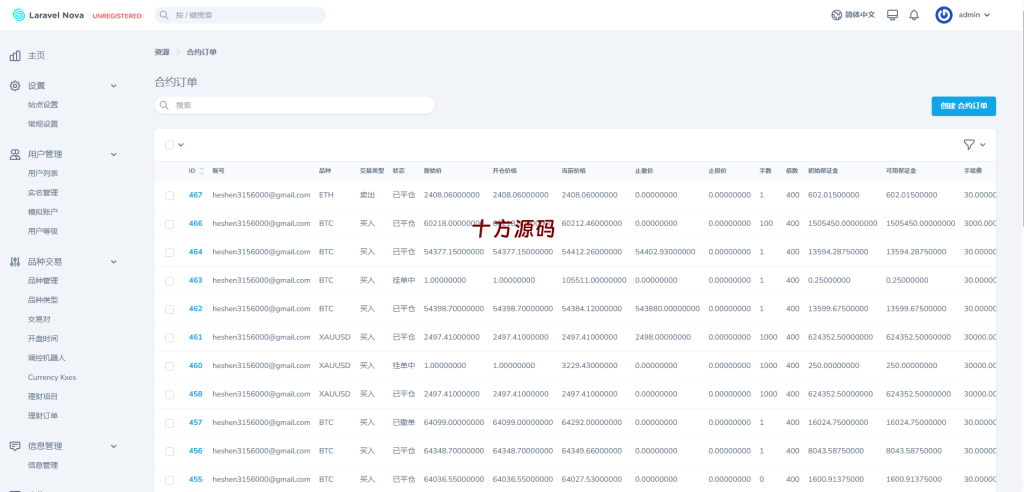Click the search magnifier in 搜索 field

point(164,105)
